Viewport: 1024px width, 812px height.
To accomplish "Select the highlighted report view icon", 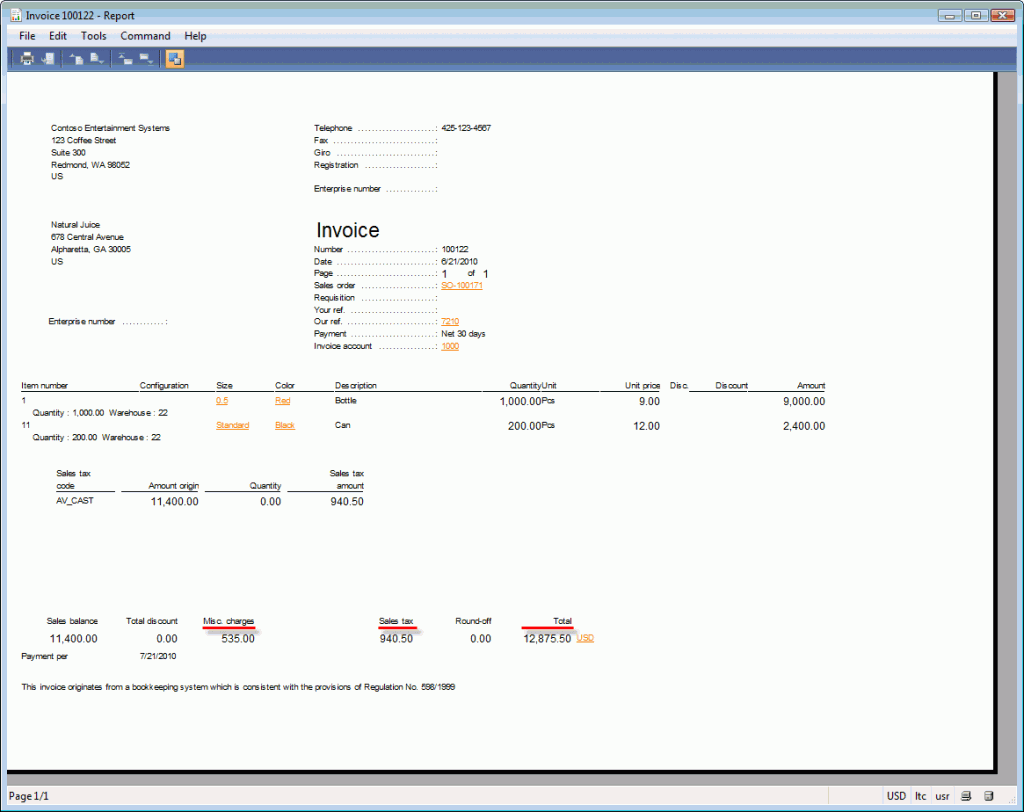I will (173, 59).
